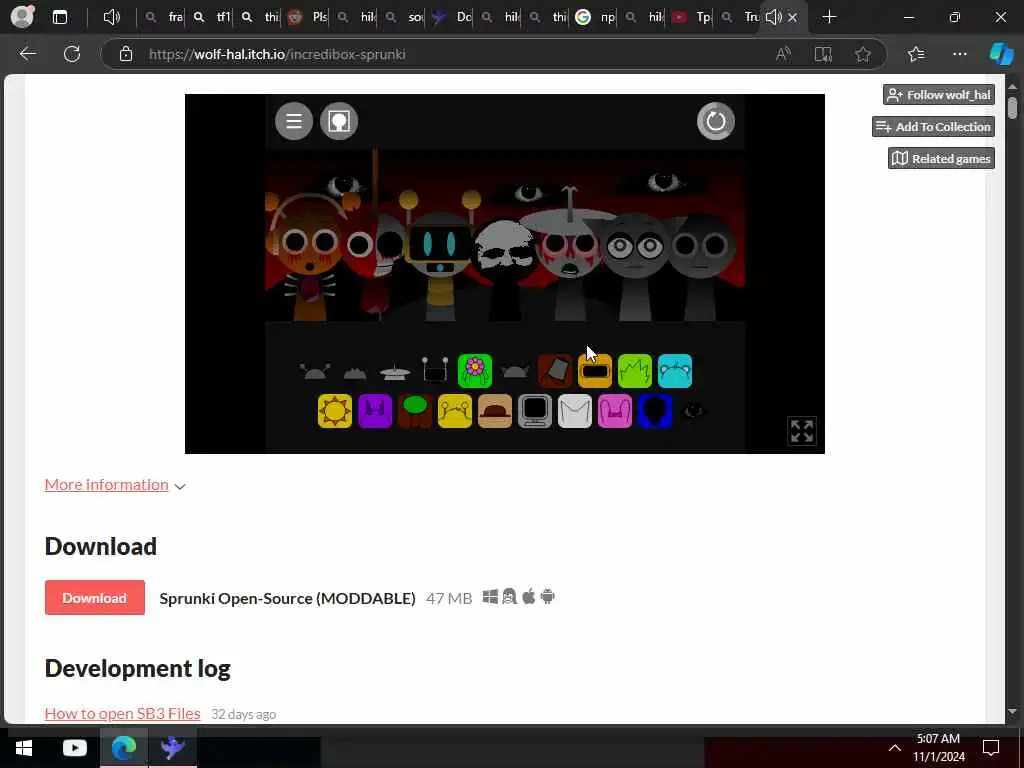
Task: Refresh the page with reload icon
Action: click(72, 54)
